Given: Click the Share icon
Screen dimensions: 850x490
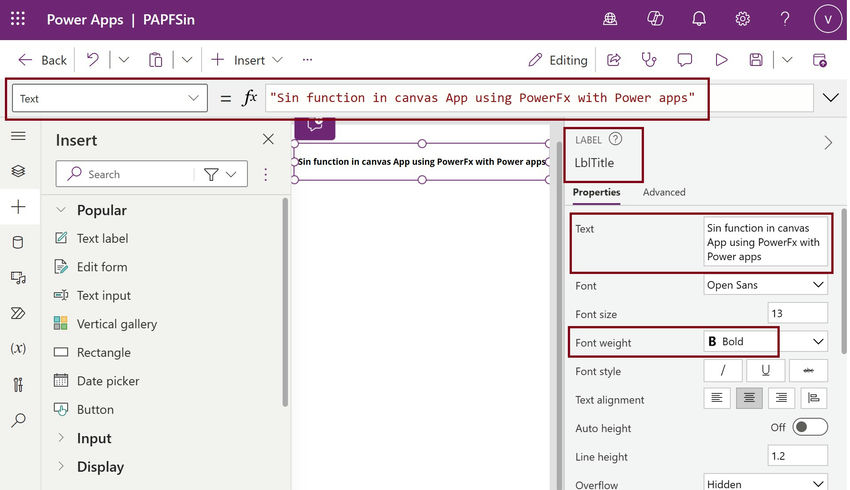Looking at the screenshot, I should (x=614, y=60).
